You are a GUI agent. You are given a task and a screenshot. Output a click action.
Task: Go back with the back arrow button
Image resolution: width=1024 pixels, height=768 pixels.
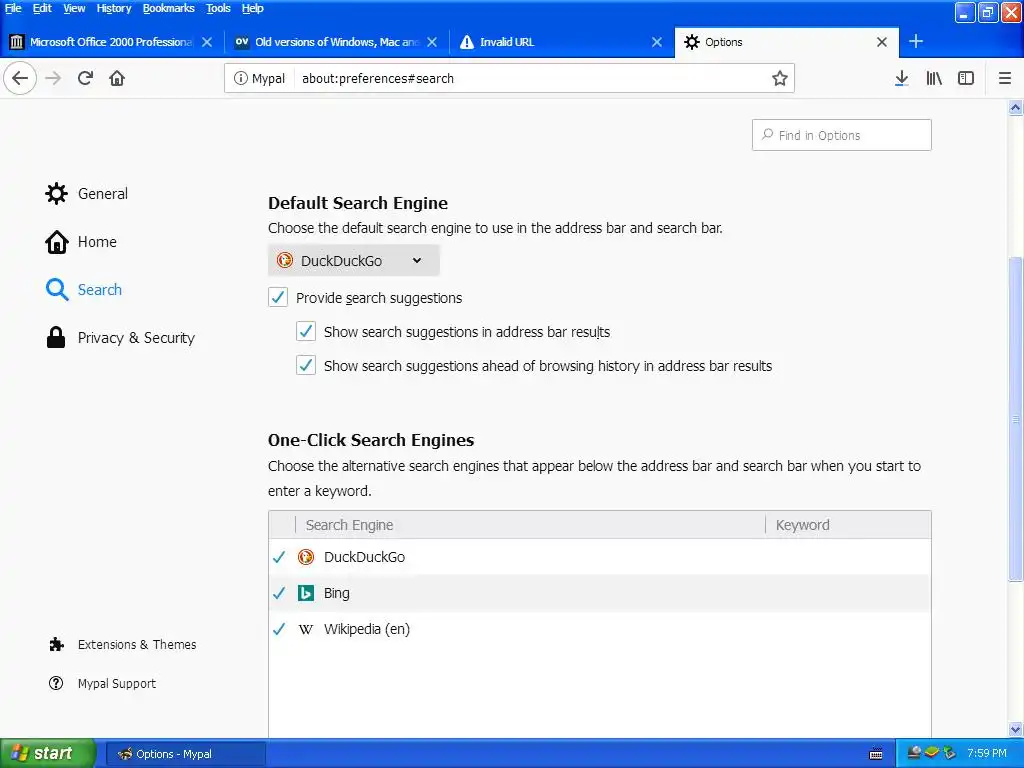click(x=20, y=78)
